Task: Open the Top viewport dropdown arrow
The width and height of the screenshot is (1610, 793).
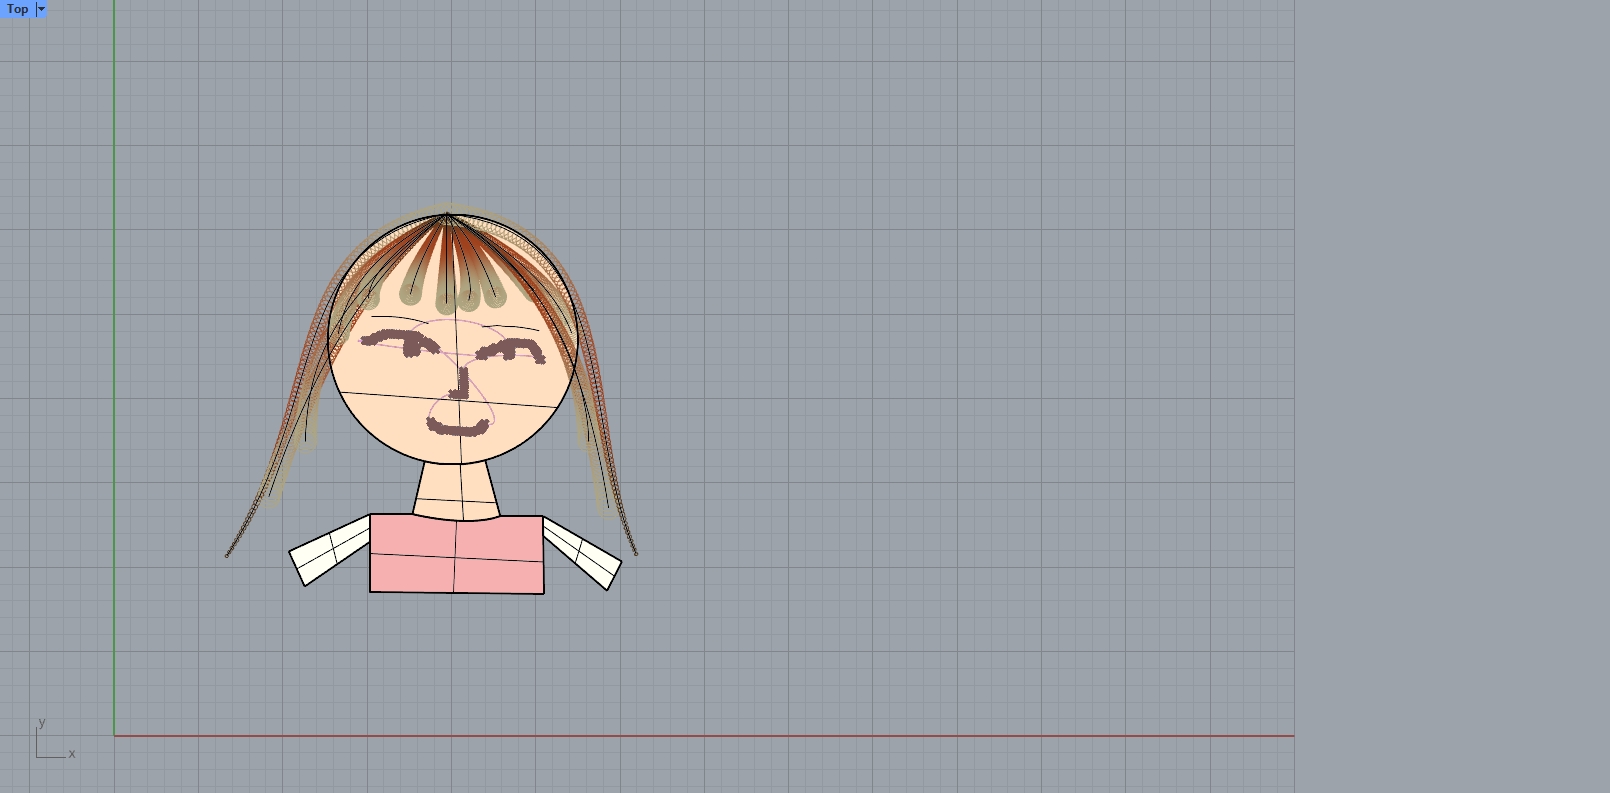Action: 41,9
